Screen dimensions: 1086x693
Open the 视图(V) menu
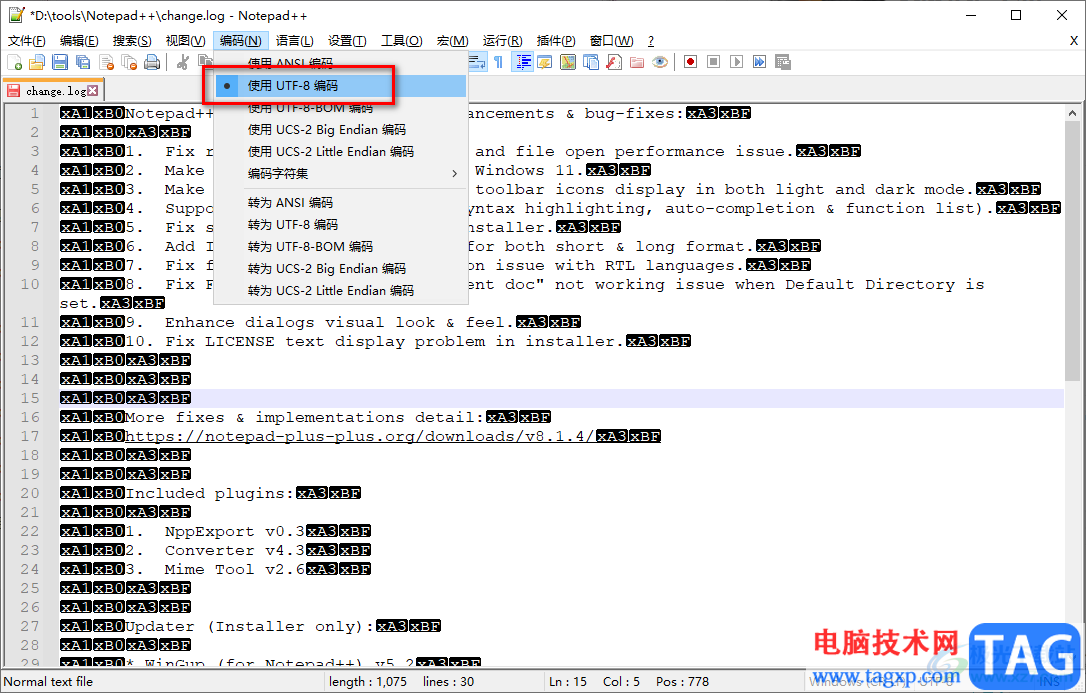point(185,41)
